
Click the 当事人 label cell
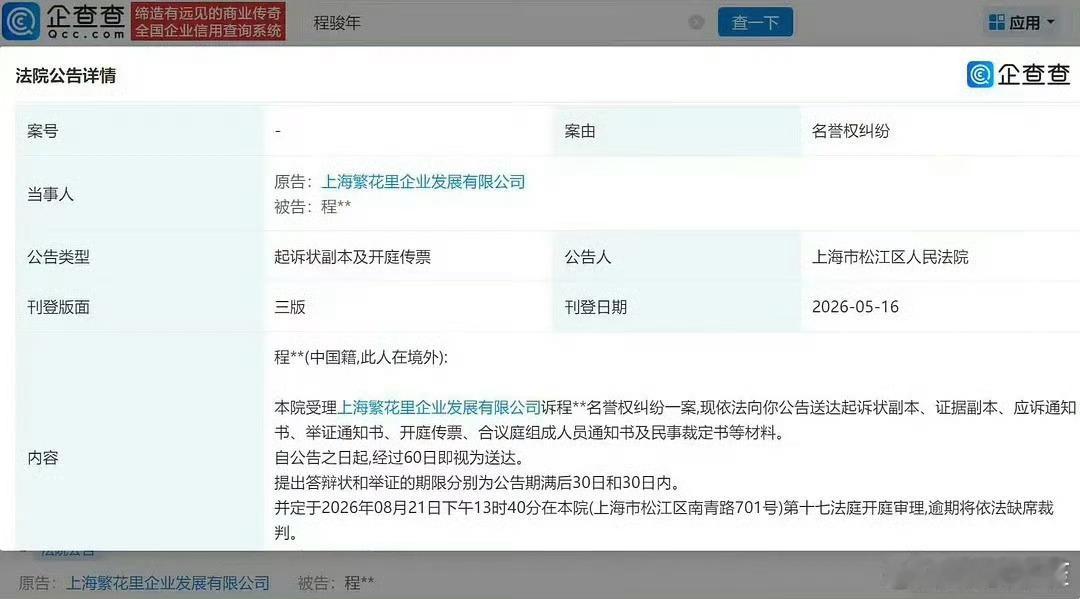[139, 194]
